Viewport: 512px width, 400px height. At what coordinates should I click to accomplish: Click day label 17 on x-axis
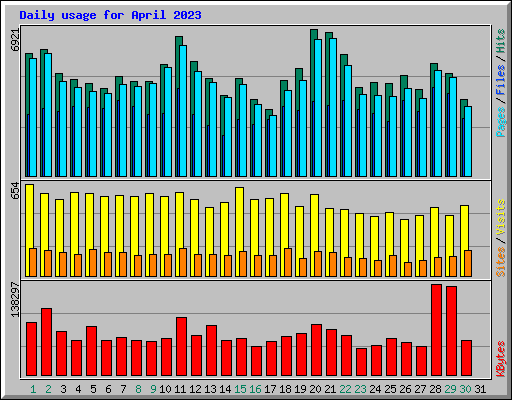click(270, 389)
